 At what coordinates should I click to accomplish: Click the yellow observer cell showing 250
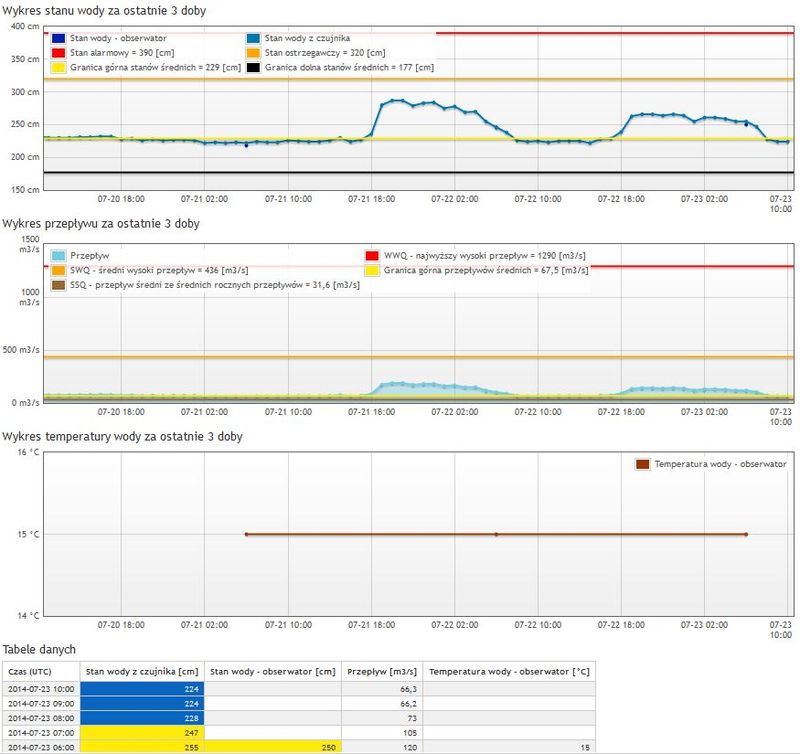pos(274,746)
